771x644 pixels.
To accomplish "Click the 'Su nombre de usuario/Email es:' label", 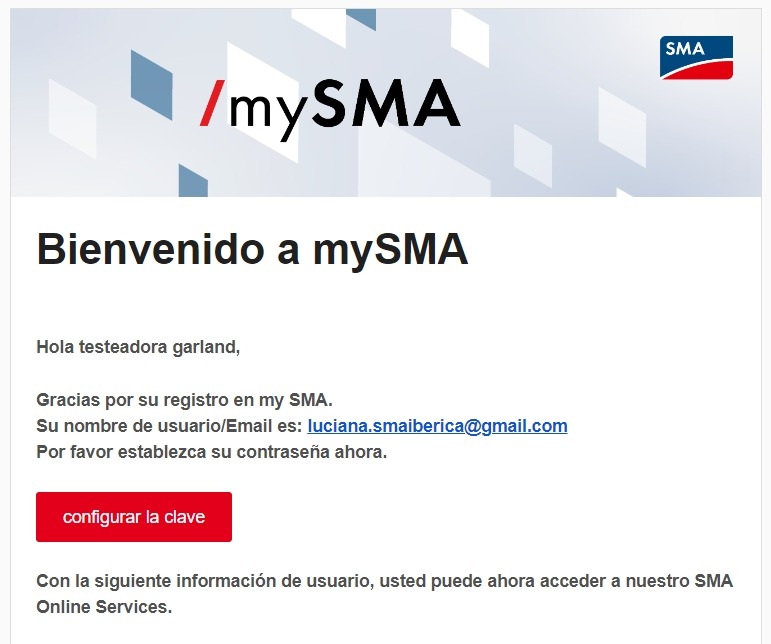I will point(169,426).
